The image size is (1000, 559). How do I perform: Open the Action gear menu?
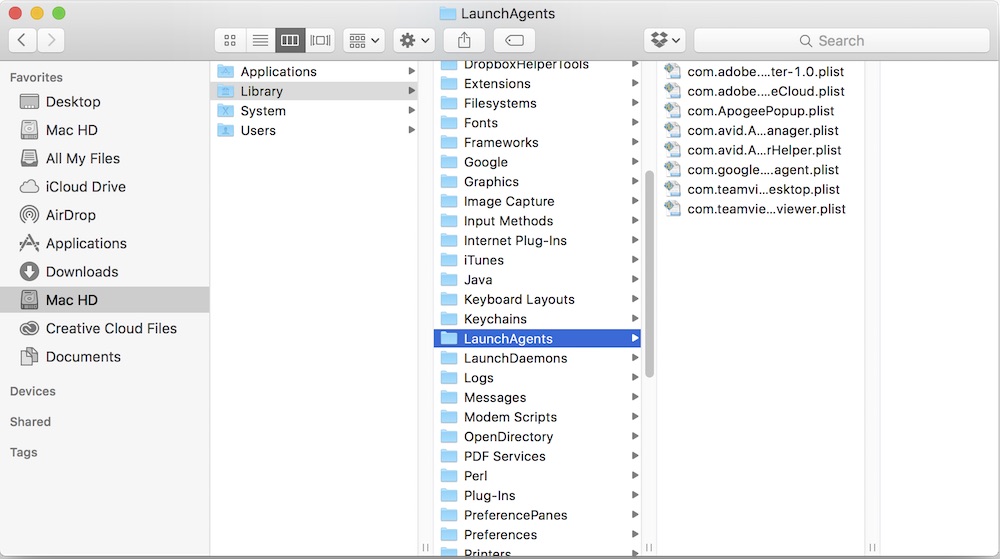[414, 40]
